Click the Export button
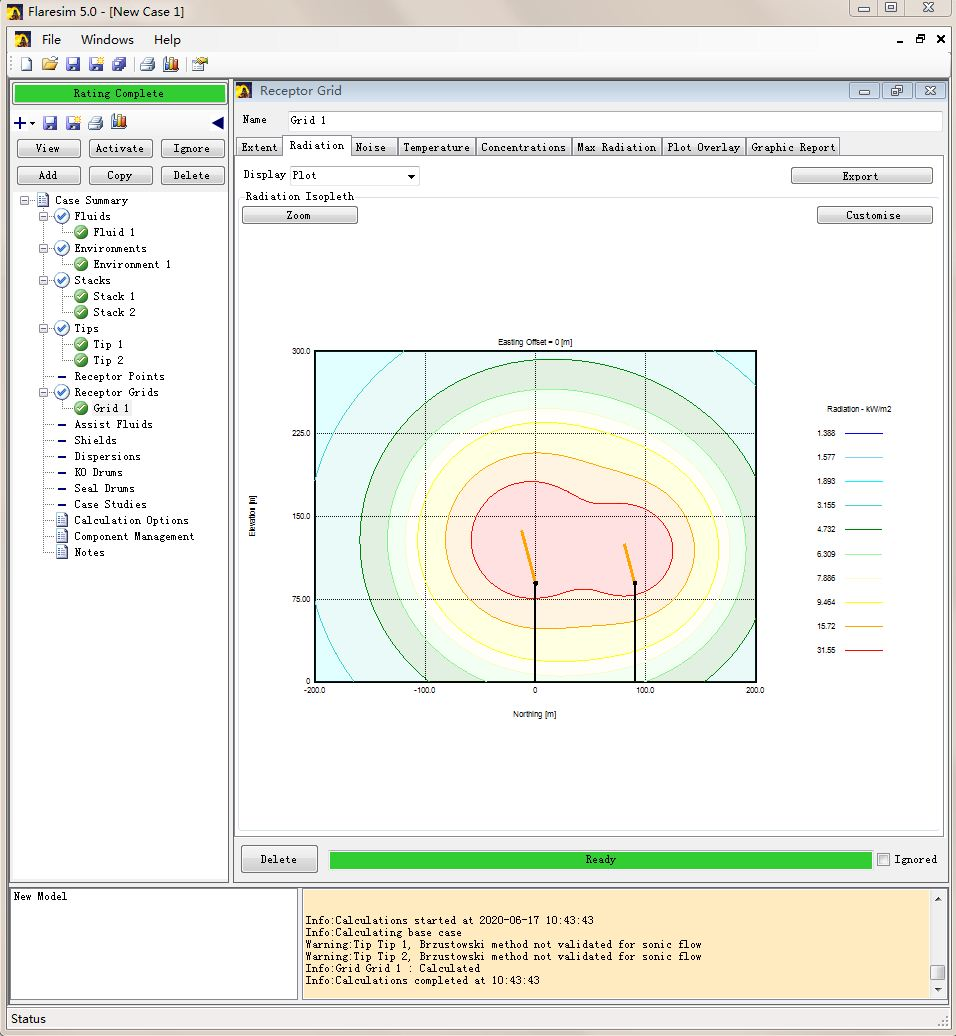The height and width of the screenshot is (1036, 956). tap(861, 176)
